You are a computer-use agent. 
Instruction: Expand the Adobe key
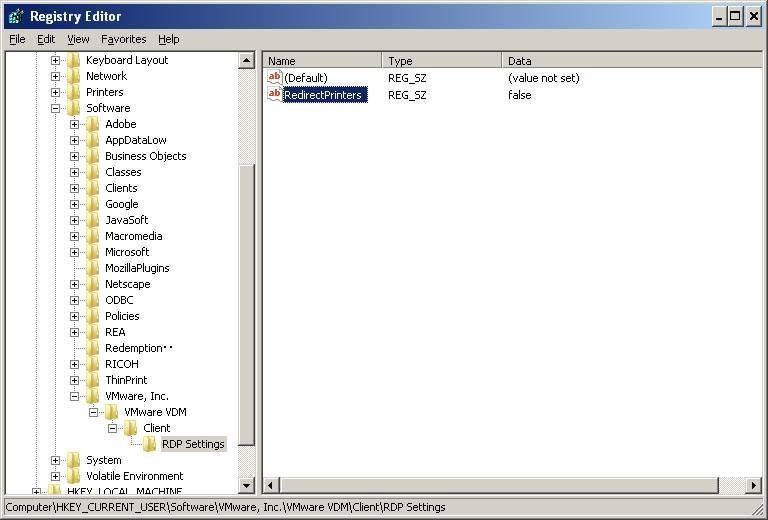coord(74,124)
